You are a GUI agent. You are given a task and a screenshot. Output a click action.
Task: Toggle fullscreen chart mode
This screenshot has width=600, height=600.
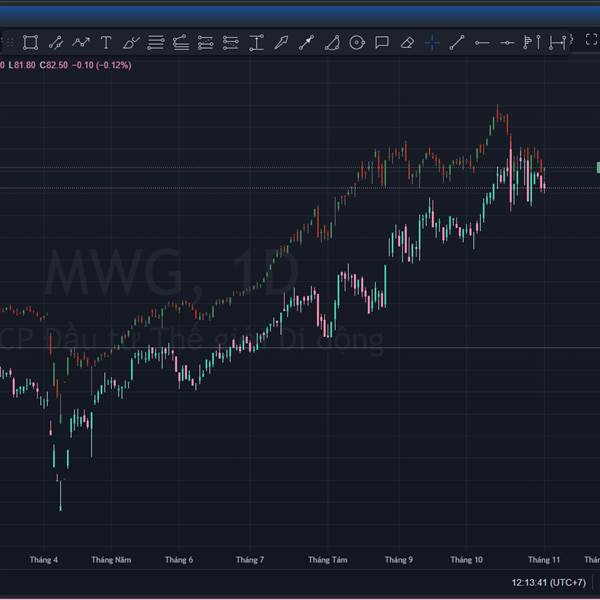pyautogui.click(x=592, y=39)
